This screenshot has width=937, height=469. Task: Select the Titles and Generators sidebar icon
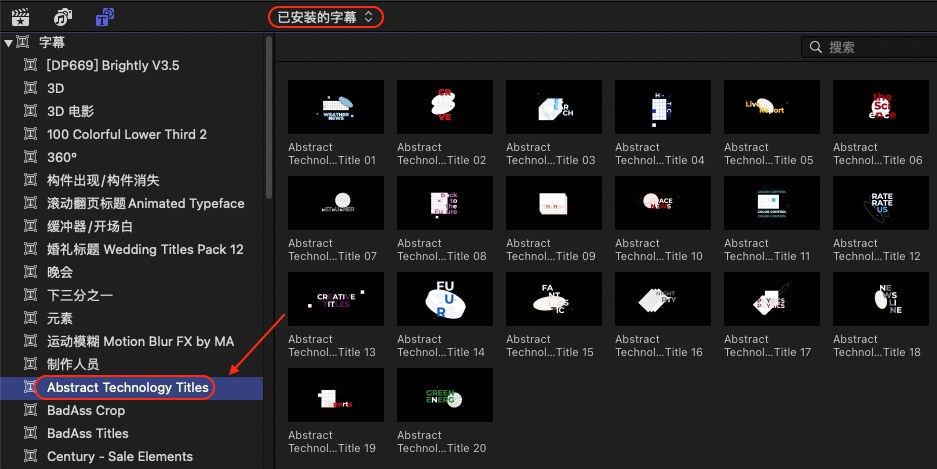(x=105, y=17)
